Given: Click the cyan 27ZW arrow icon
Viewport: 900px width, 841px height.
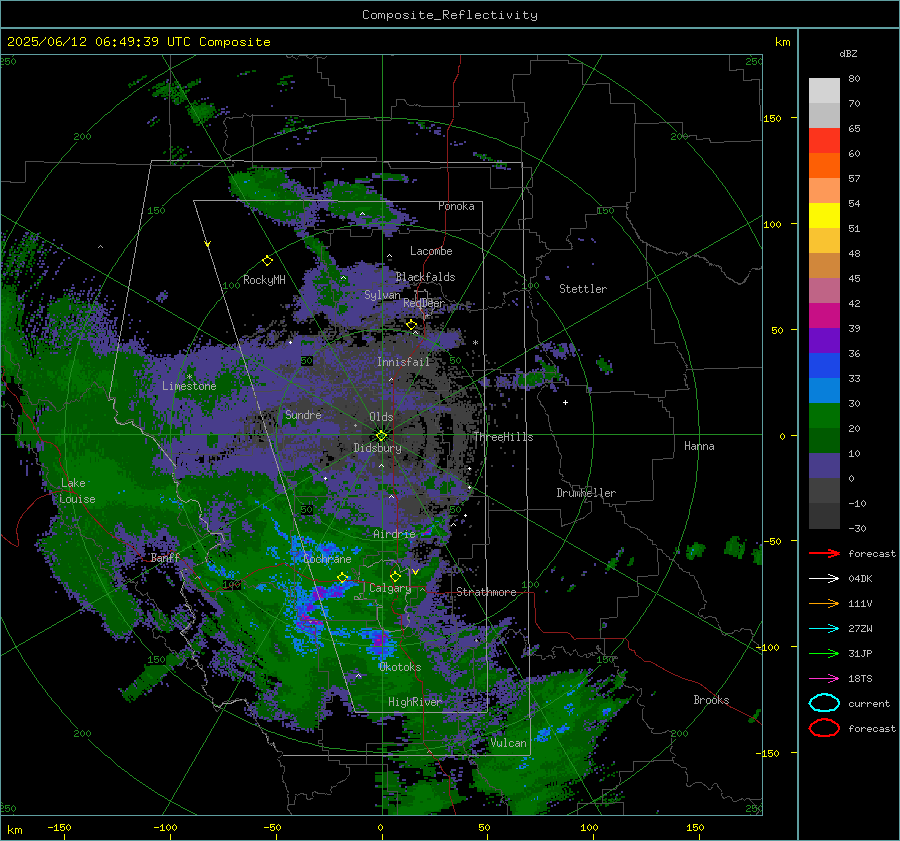Looking at the screenshot, I should (x=824, y=629).
